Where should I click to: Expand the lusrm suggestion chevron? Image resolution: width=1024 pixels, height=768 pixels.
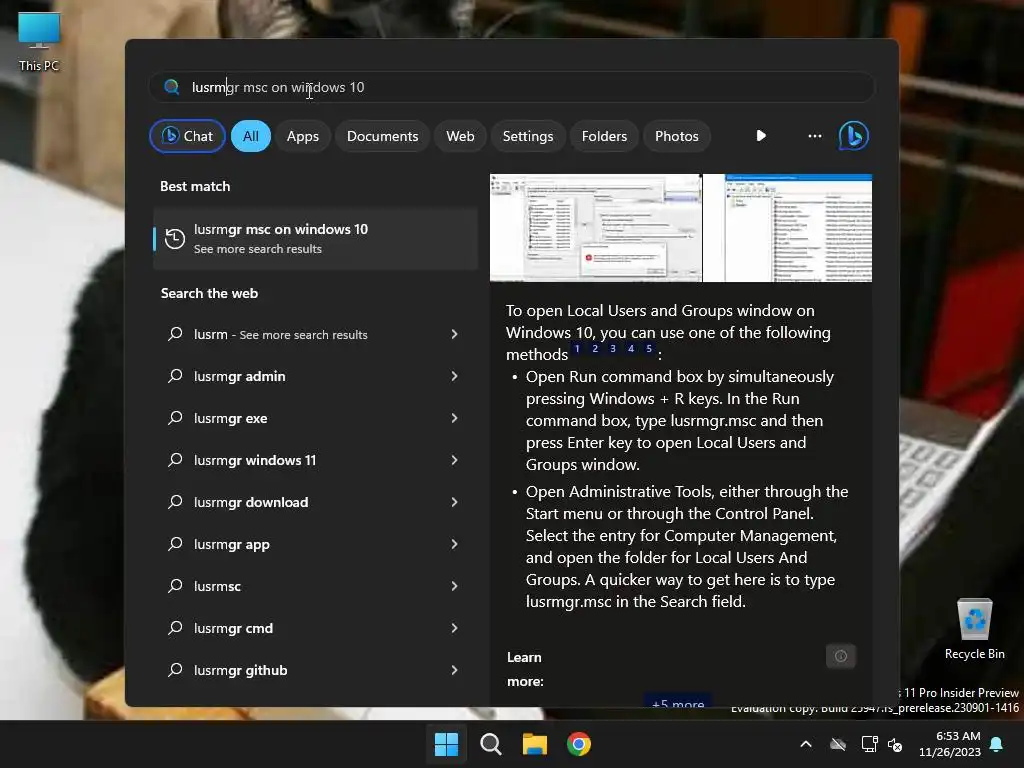[x=455, y=334]
